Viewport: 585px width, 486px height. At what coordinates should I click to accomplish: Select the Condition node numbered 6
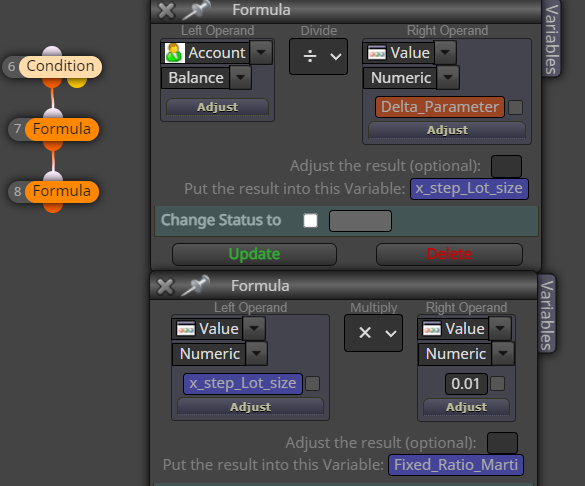[x=60, y=66]
